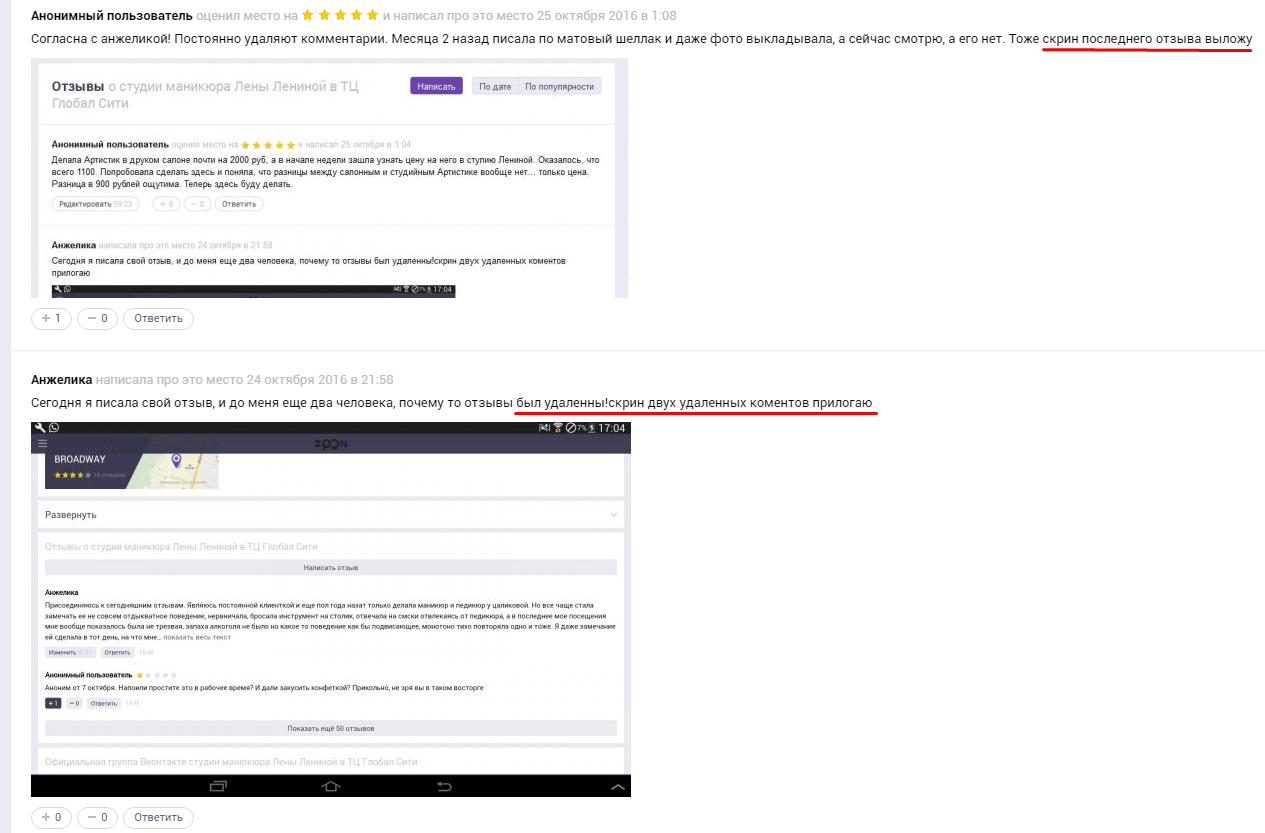Open the hamburger menu in the tablet screenshot

tap(42, 443)
